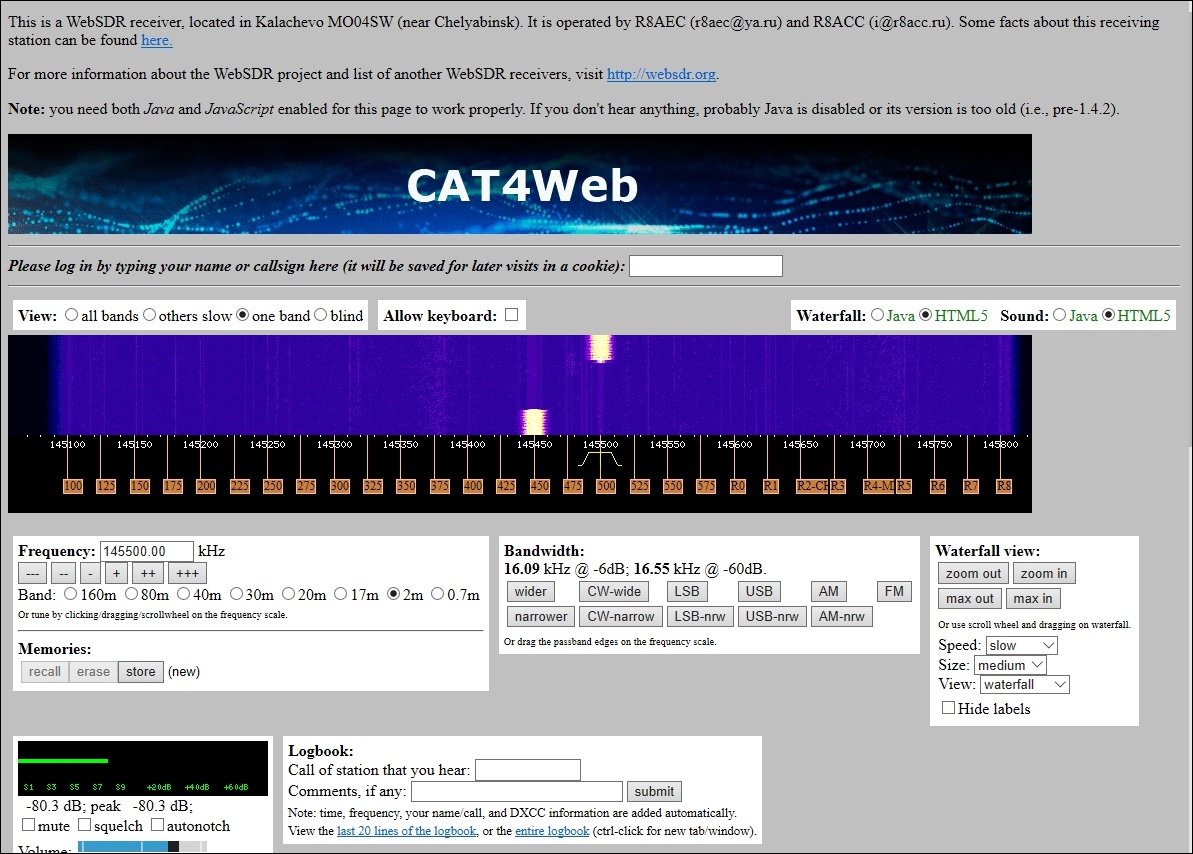Click the '--' frequency step button
This screenshot has height=854, width=1193.
pyautogui.click(x=63, y=573)
